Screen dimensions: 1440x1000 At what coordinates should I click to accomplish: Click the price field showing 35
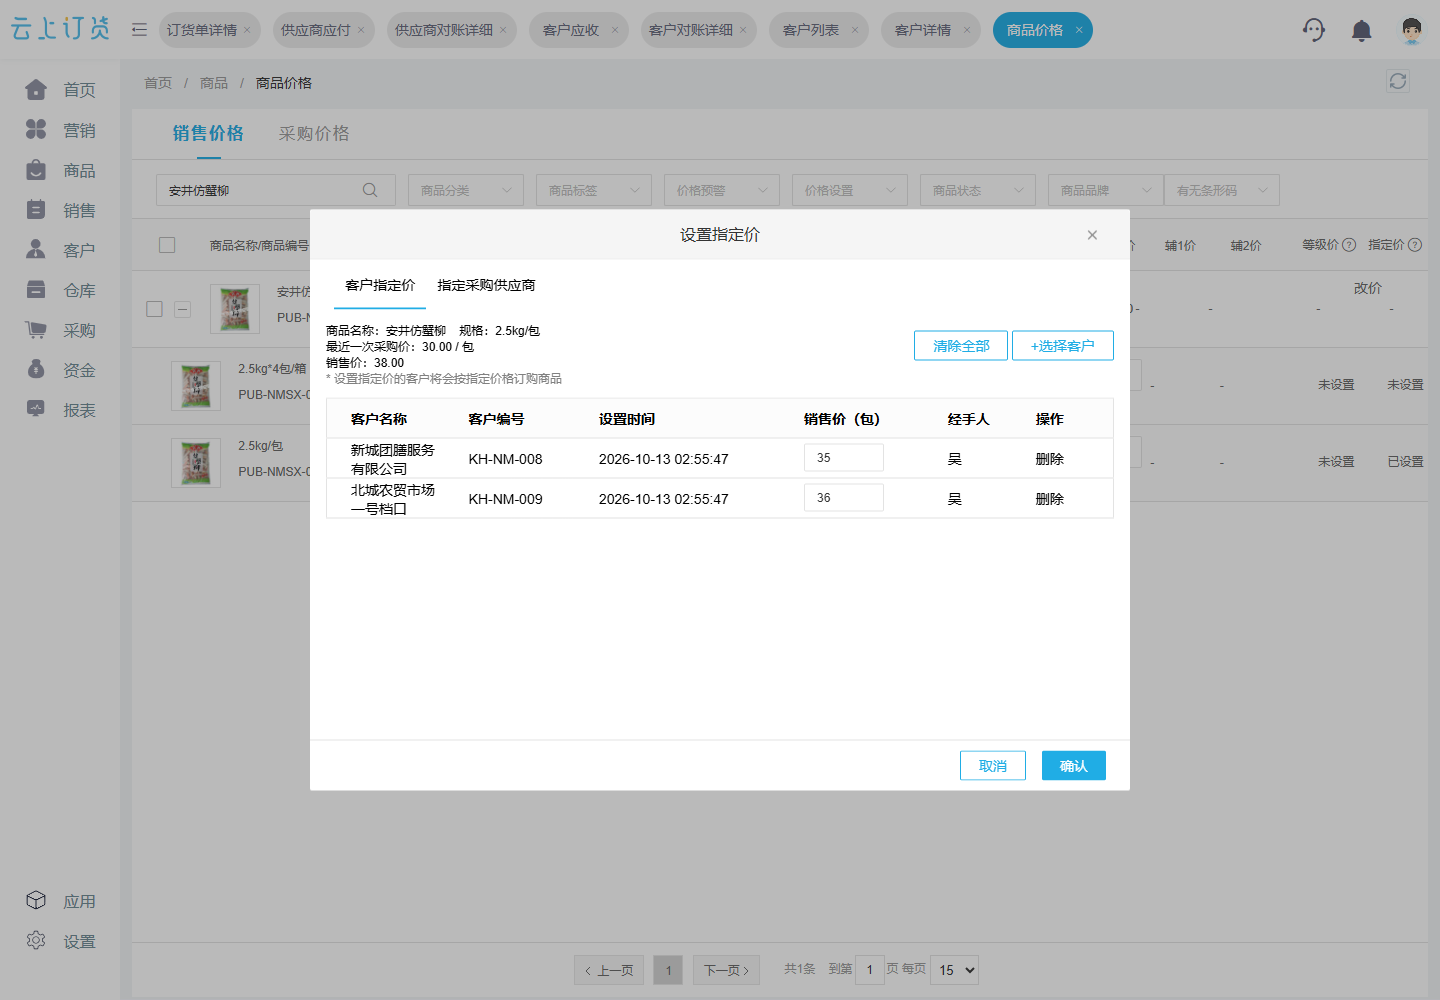[x=844, y=457]
